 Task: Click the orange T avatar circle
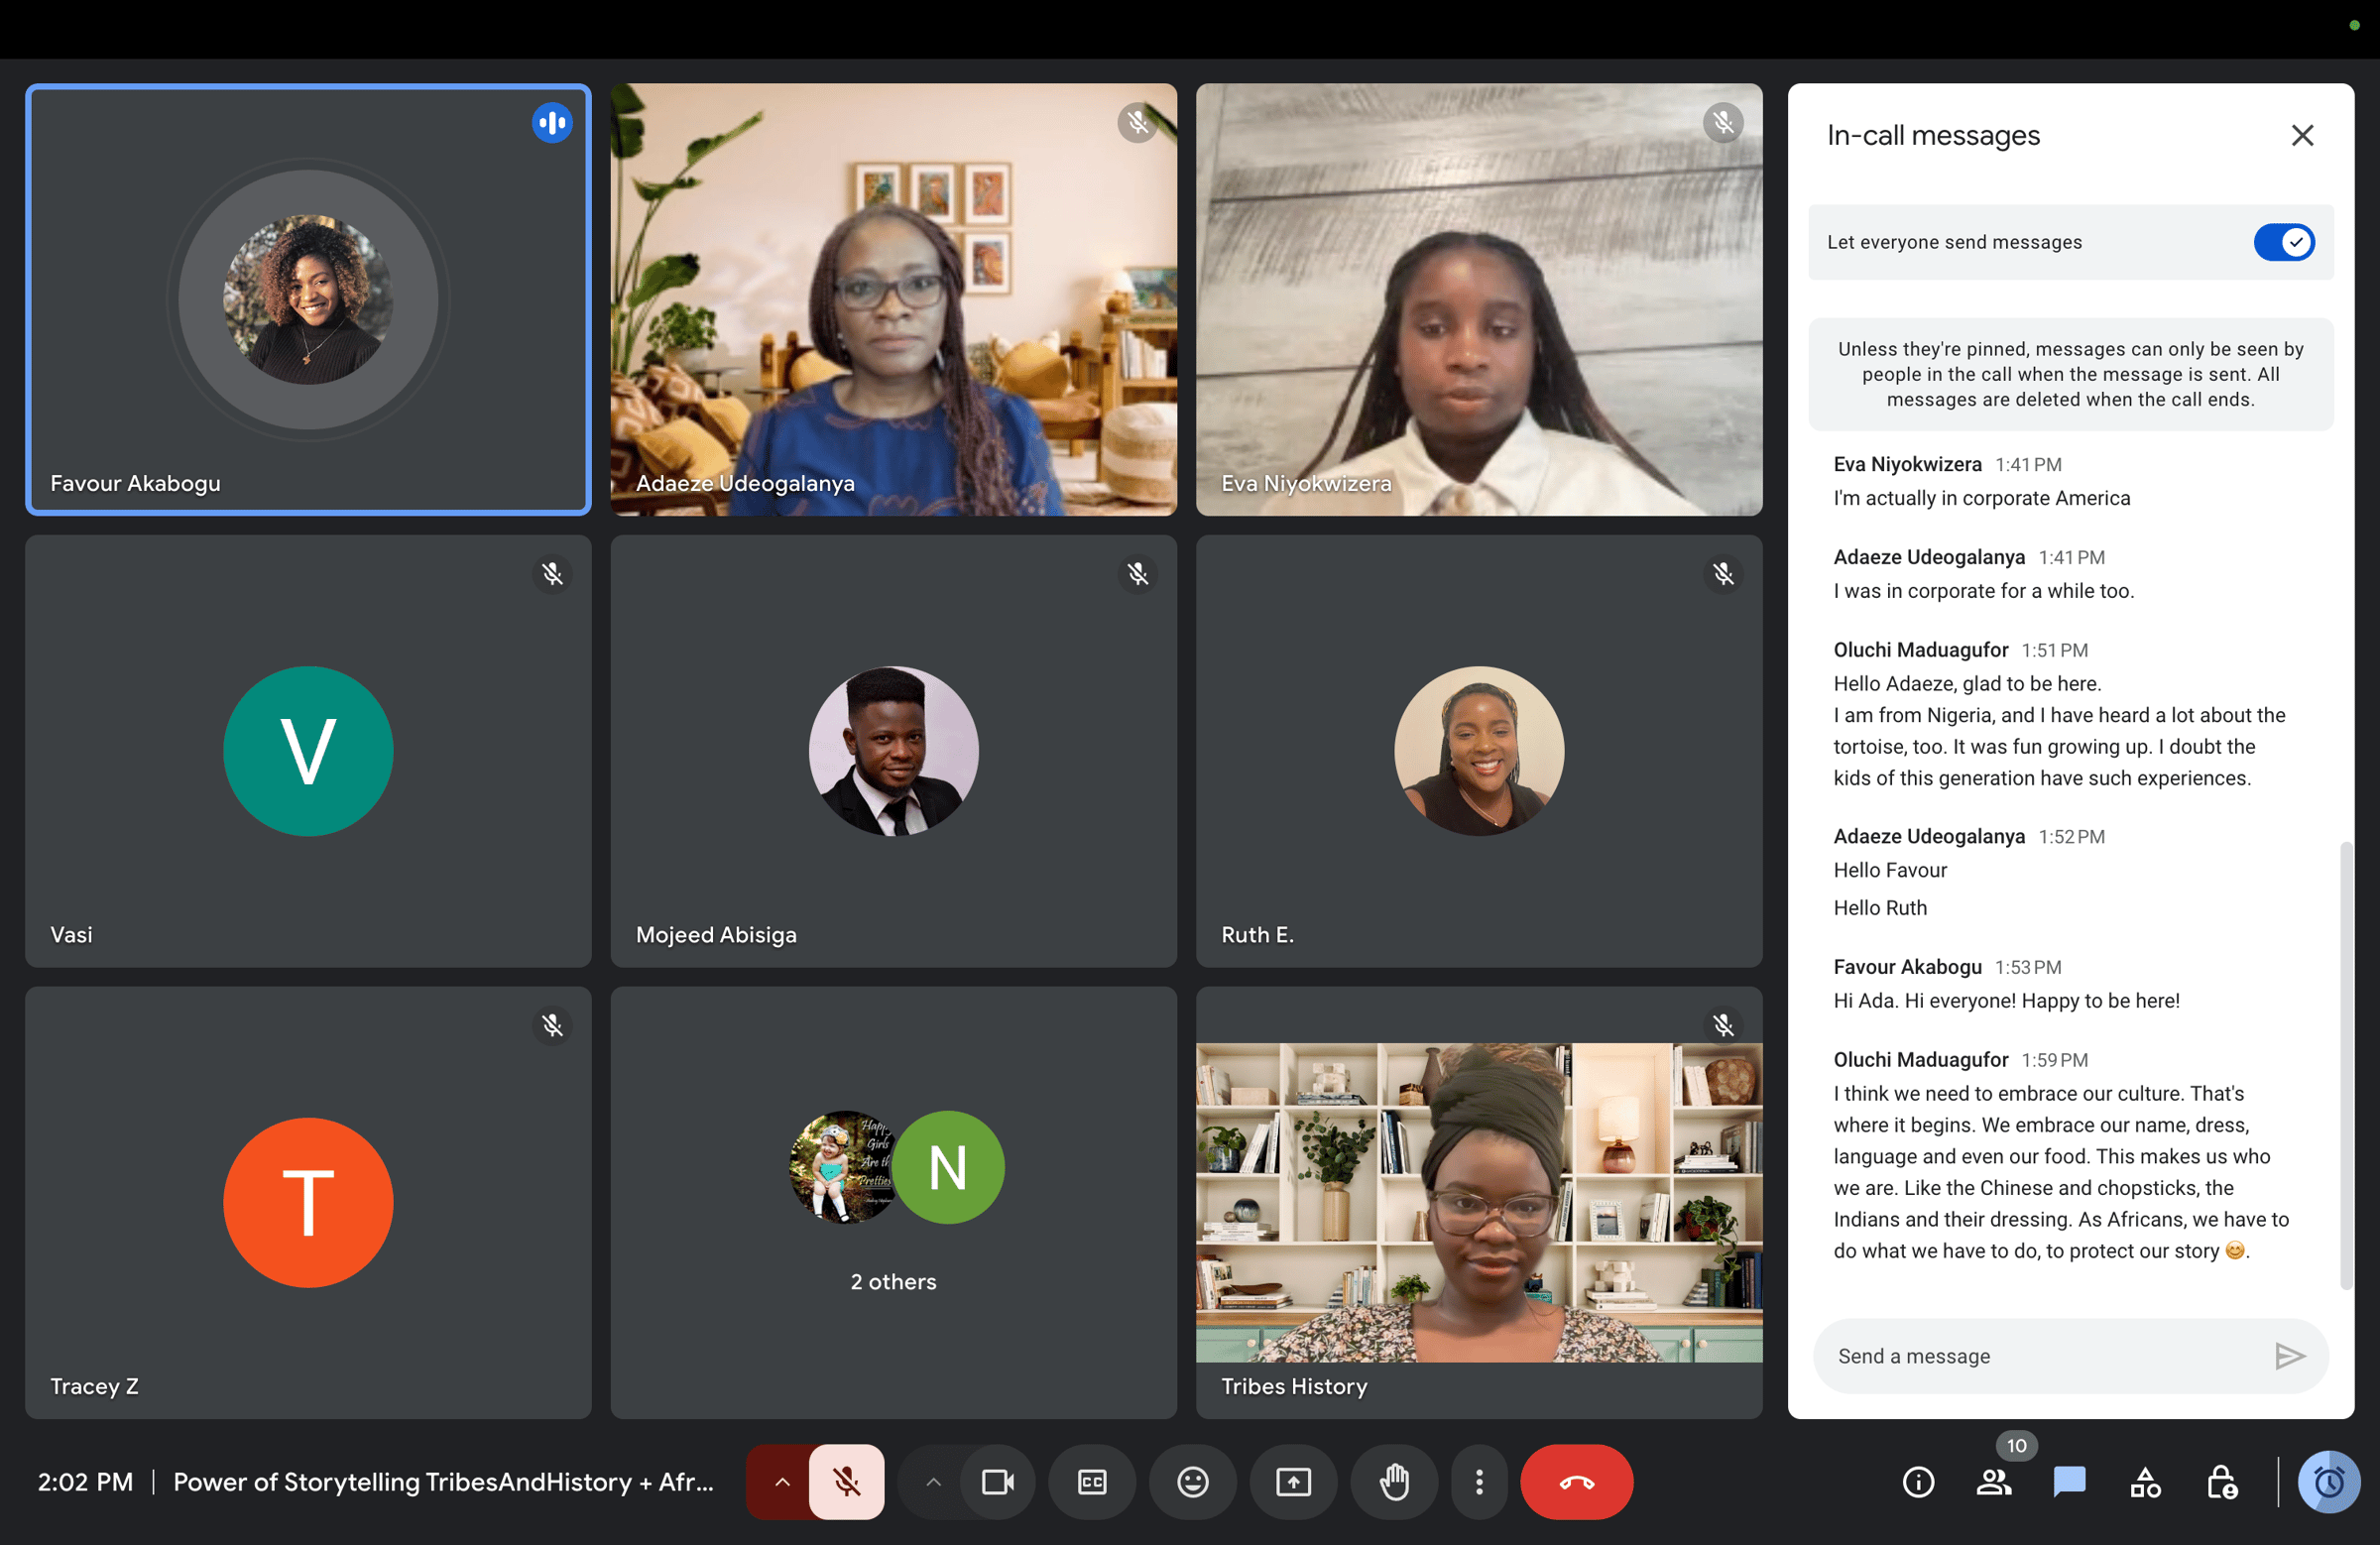[308, 1202]
